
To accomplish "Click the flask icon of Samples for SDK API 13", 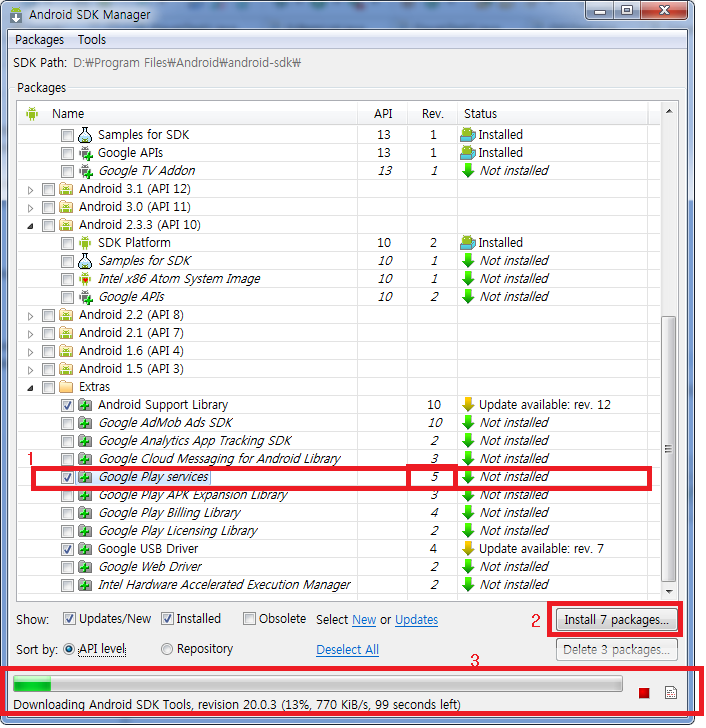I will [x=85, y=135].
